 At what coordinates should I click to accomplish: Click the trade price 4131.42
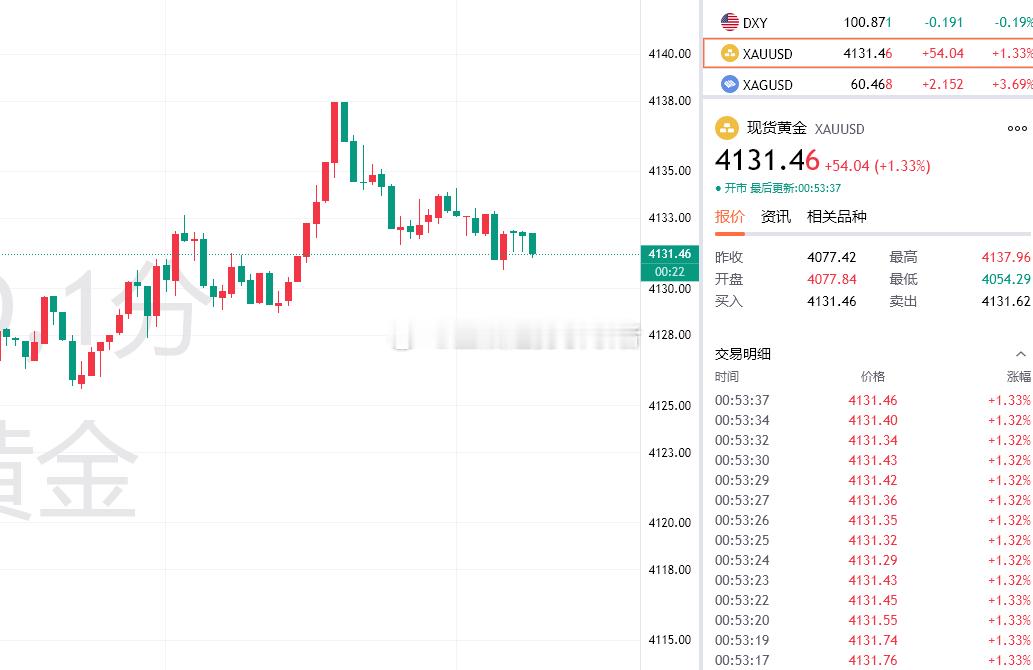coord(873,480)
